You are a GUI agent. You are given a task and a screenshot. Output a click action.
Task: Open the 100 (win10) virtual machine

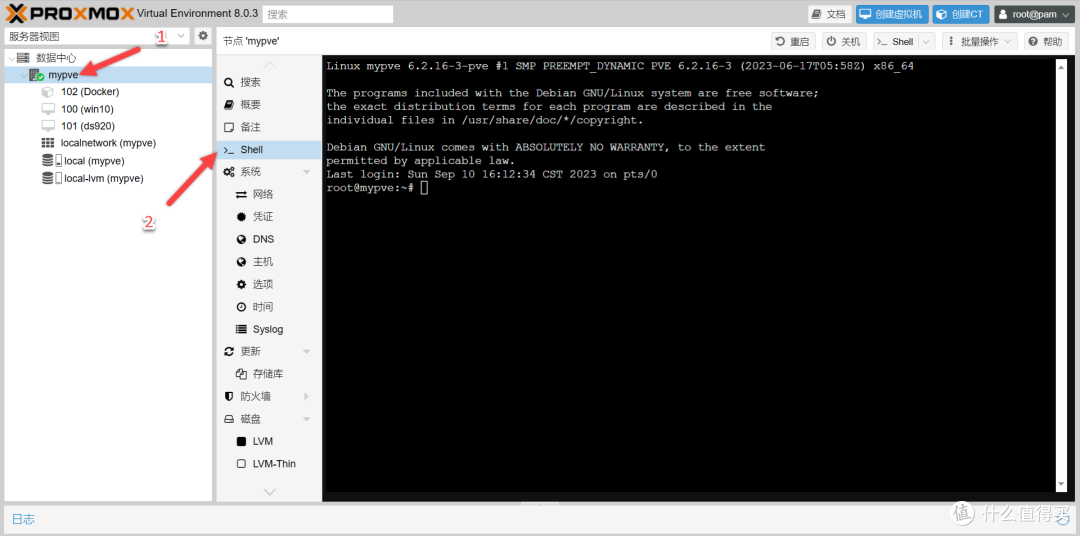pos(88,109)
